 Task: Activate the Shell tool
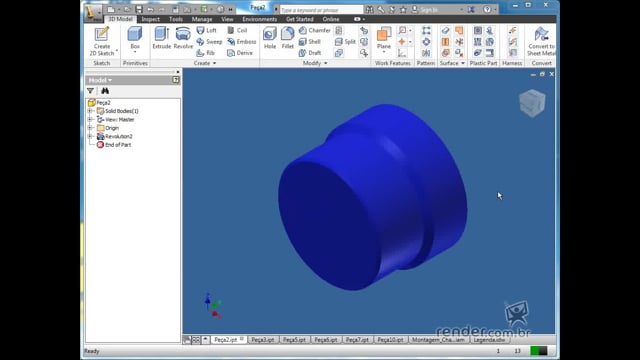(310, 42)
